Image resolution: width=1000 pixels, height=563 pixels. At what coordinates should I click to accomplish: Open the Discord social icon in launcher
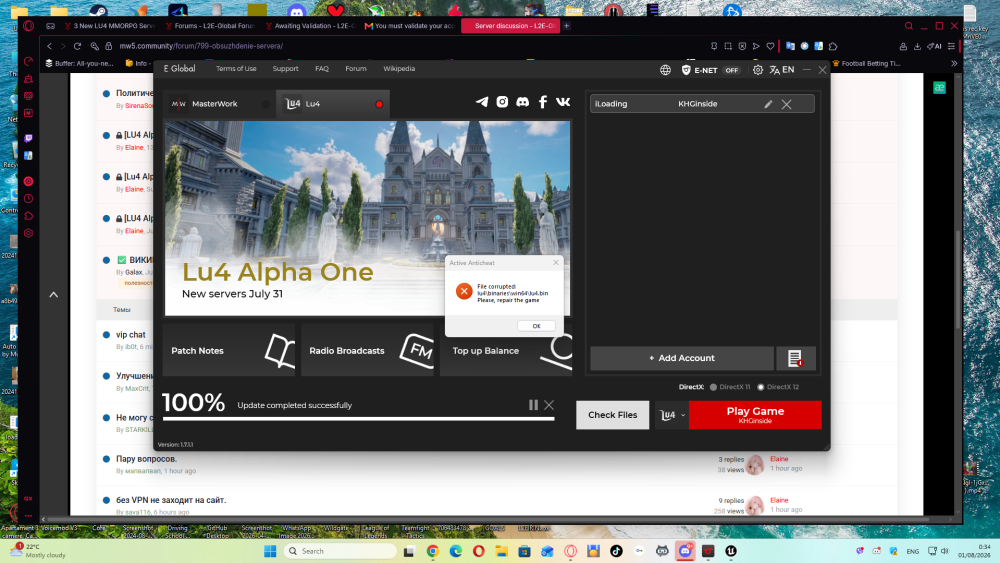(522, 102)
